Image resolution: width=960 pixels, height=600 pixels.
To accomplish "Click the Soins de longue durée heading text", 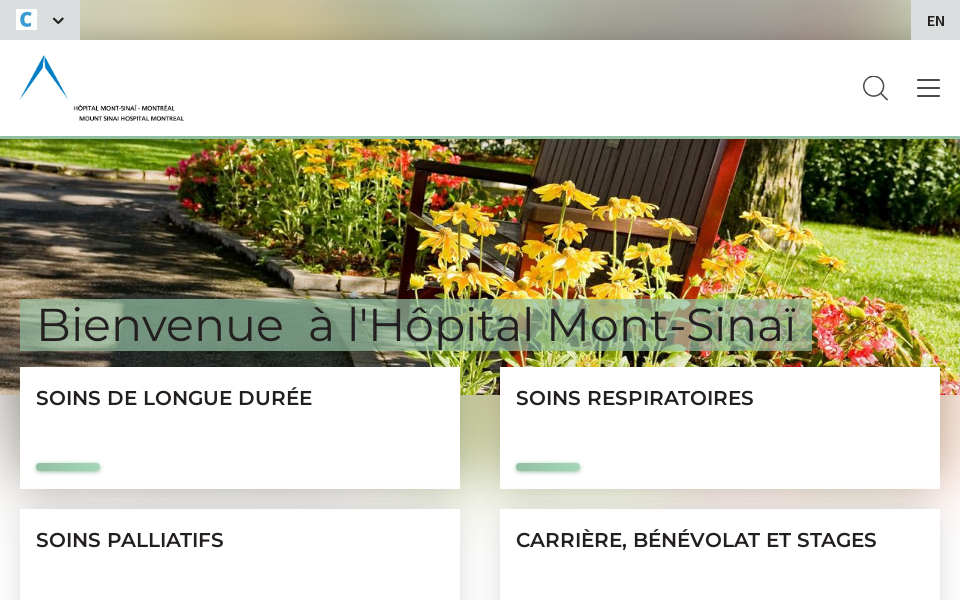I will click(174, 398).
